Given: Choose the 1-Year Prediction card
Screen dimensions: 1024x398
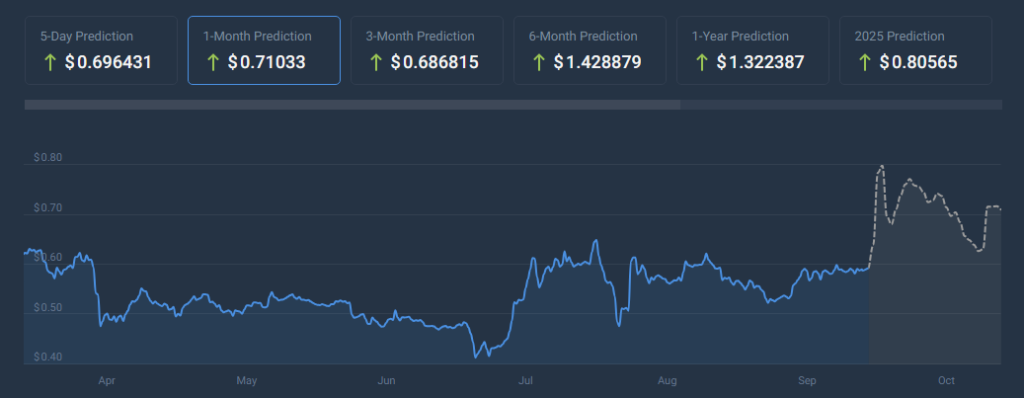Looking at the screenshot, I should pos(752,50).
